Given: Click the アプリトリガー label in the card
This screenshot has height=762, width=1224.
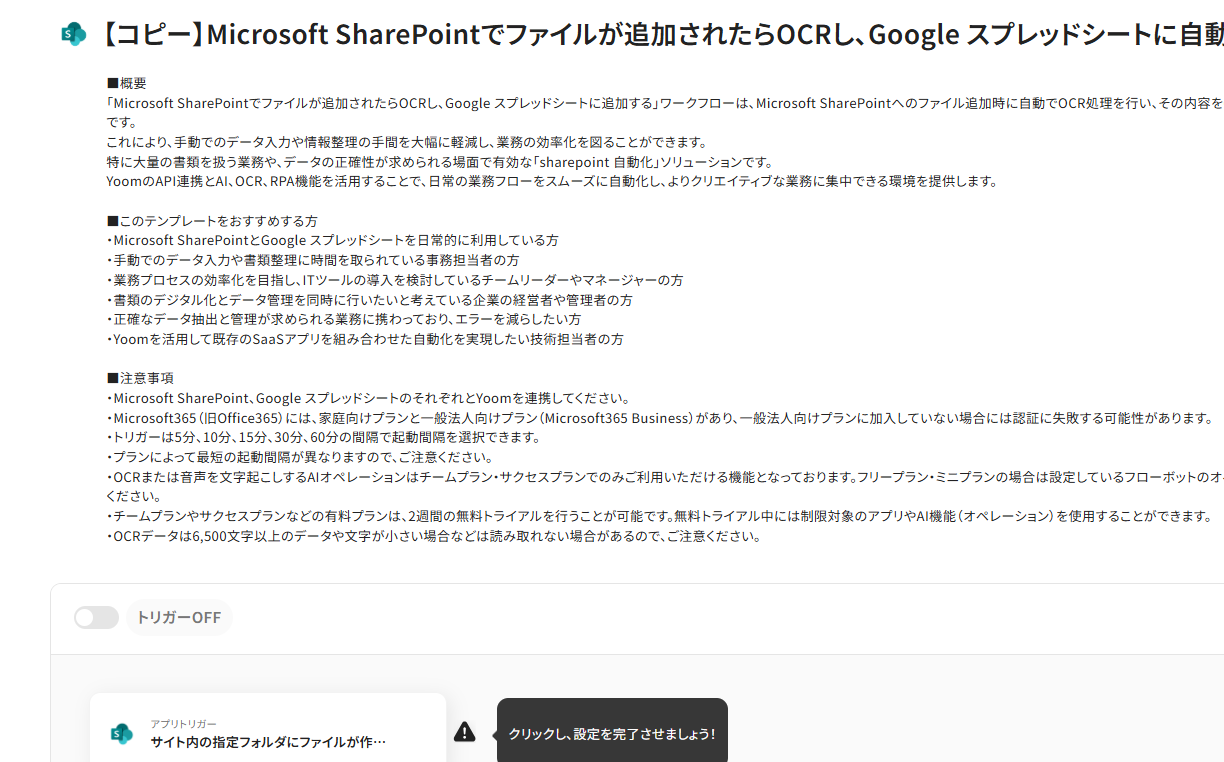Looking at the screenshot, I should (x=183, y=723).
